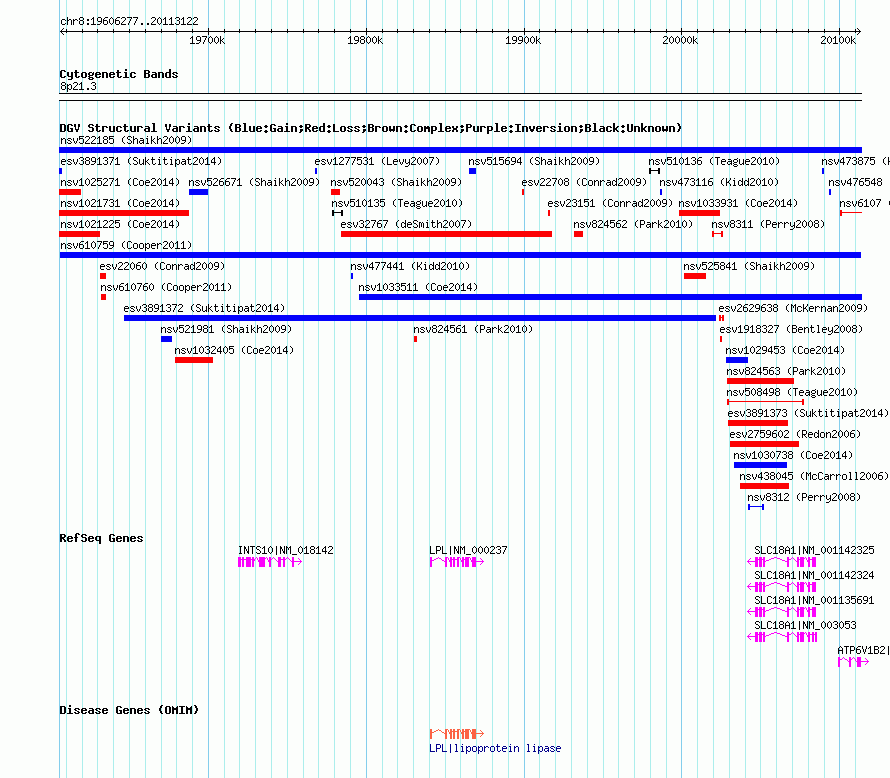Click the nsv522185 (Shaikh2009) variant label
Image resolution: width=890 pixels, height=778 pixels.
click(126, 140)
